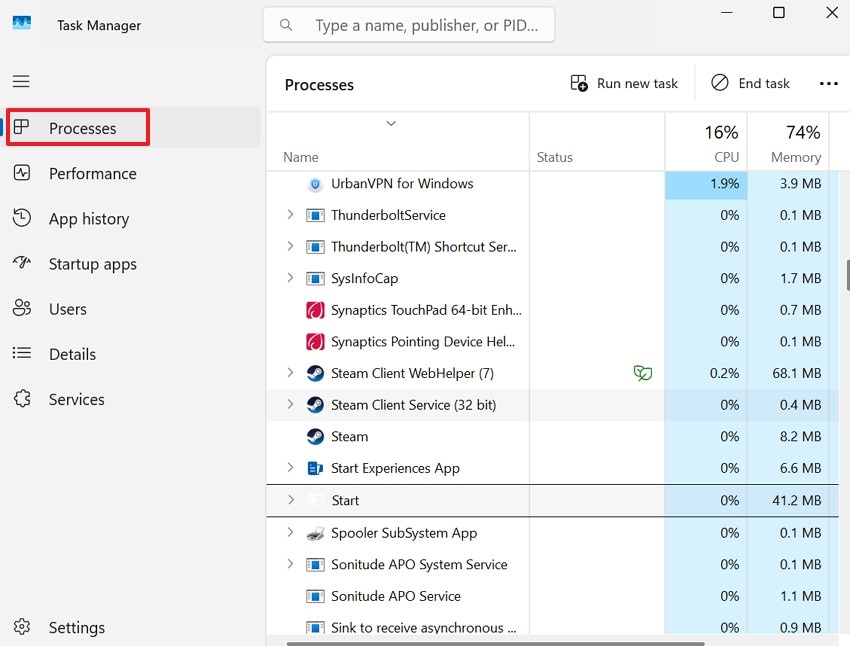
Task: Expand the Start Experiences App entry
Action: [290, 468]
